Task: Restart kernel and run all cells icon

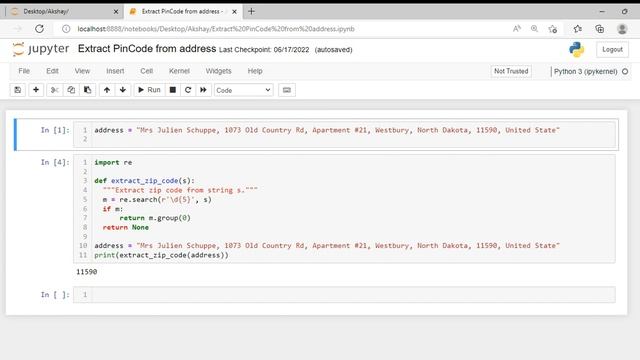Action: (x=203, y=90)
